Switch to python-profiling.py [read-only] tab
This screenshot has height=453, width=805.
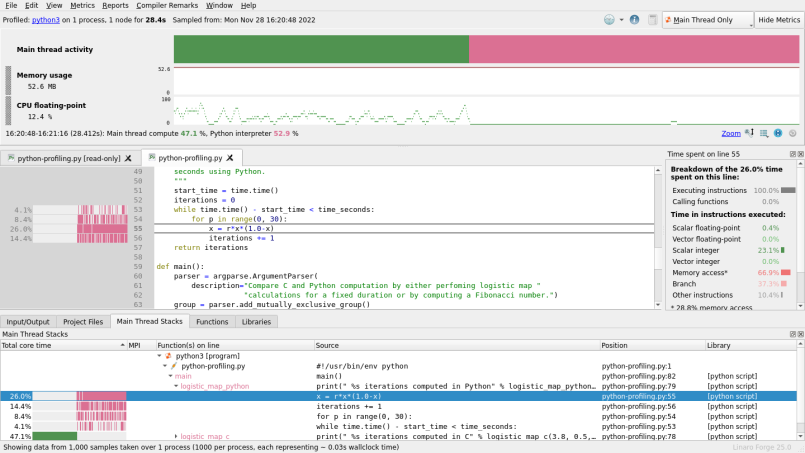(x=69, y=158)
